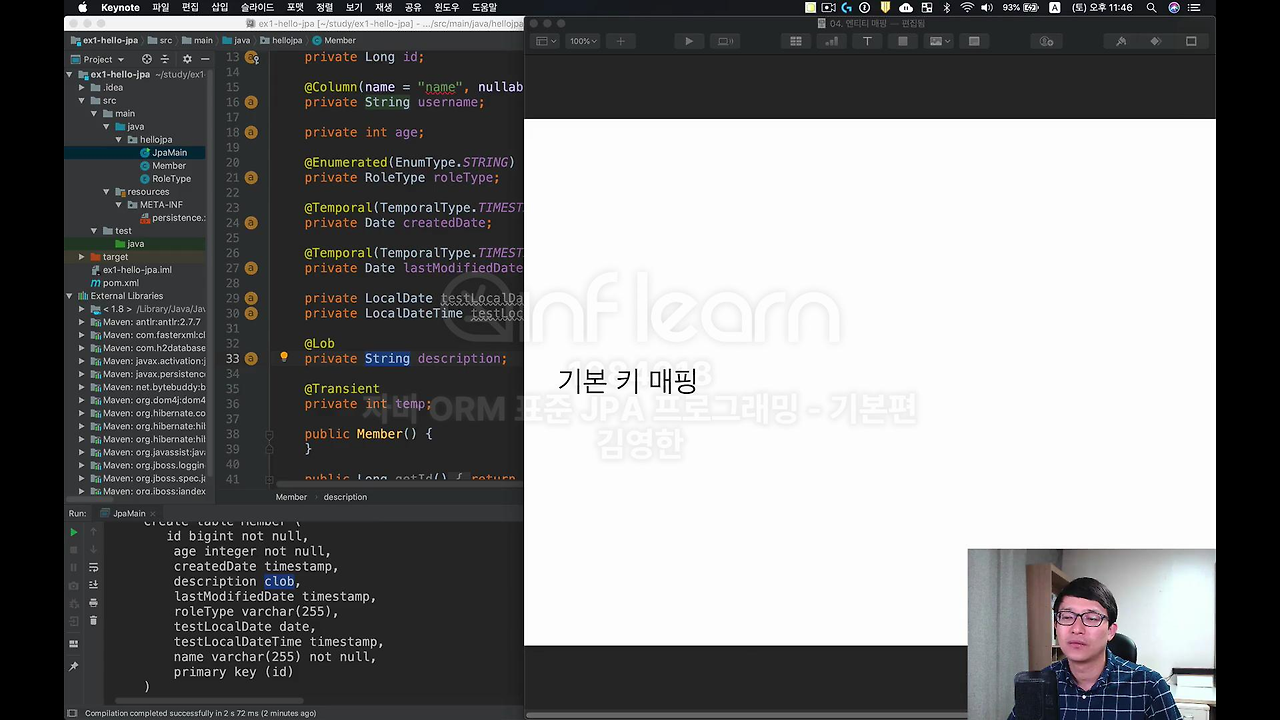Click Keynote Collaborate icon
The image size is (1280, 720).
[x=1046, y=41]
